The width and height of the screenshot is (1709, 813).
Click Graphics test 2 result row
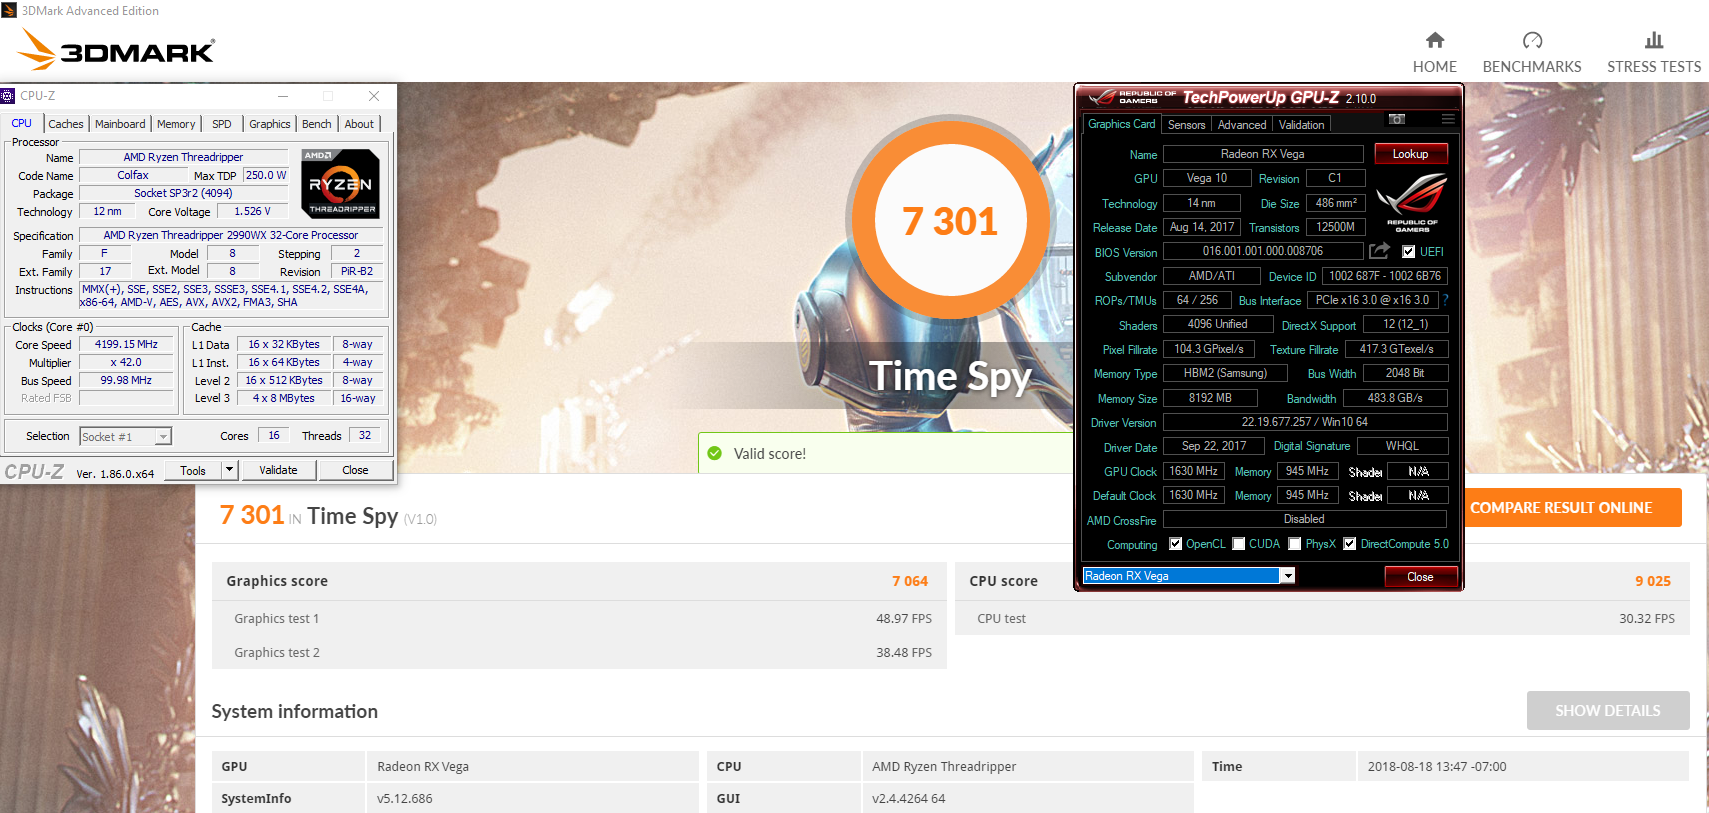tap(580, 652)
